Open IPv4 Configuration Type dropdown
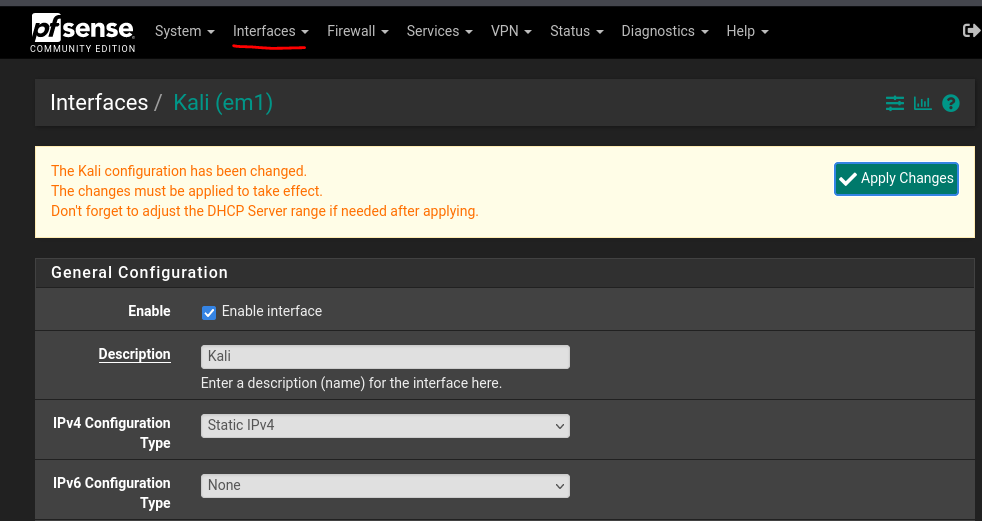The width and height of the screenshot is (982, 521). click(x=385, y=425)
